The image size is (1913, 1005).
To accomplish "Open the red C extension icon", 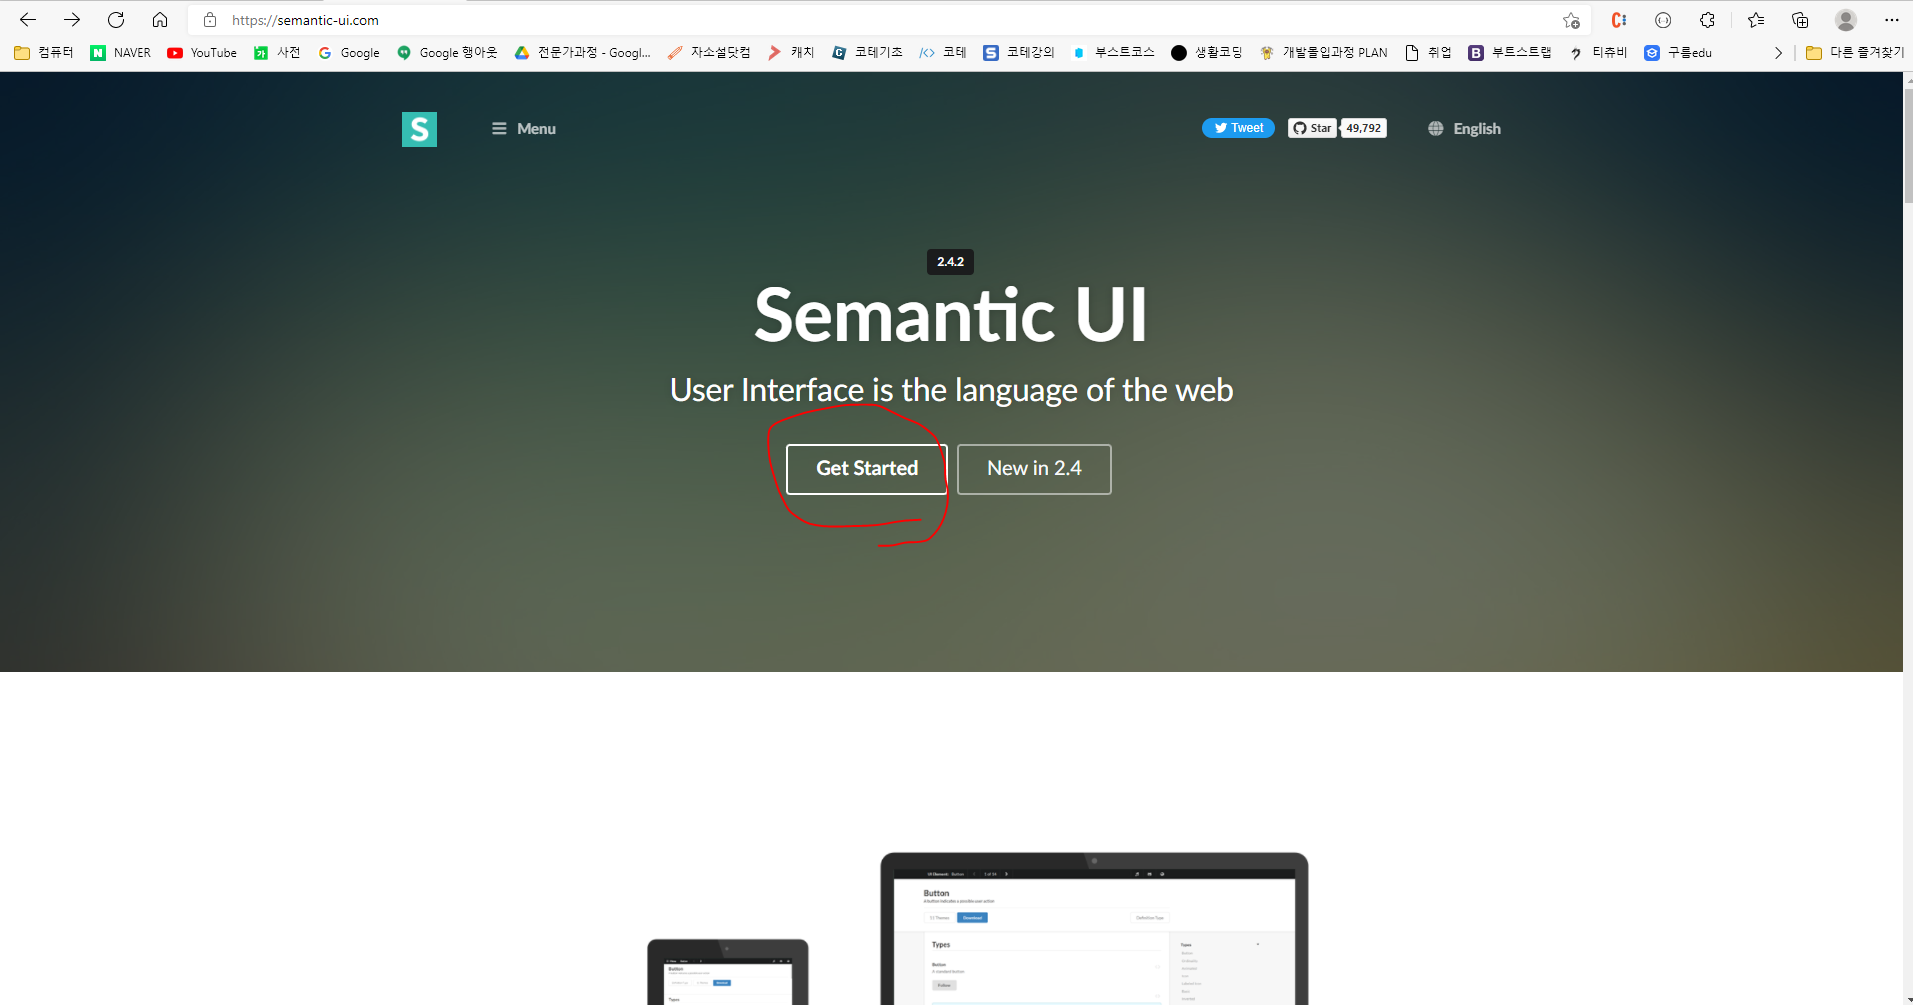I will point(1619,20).
